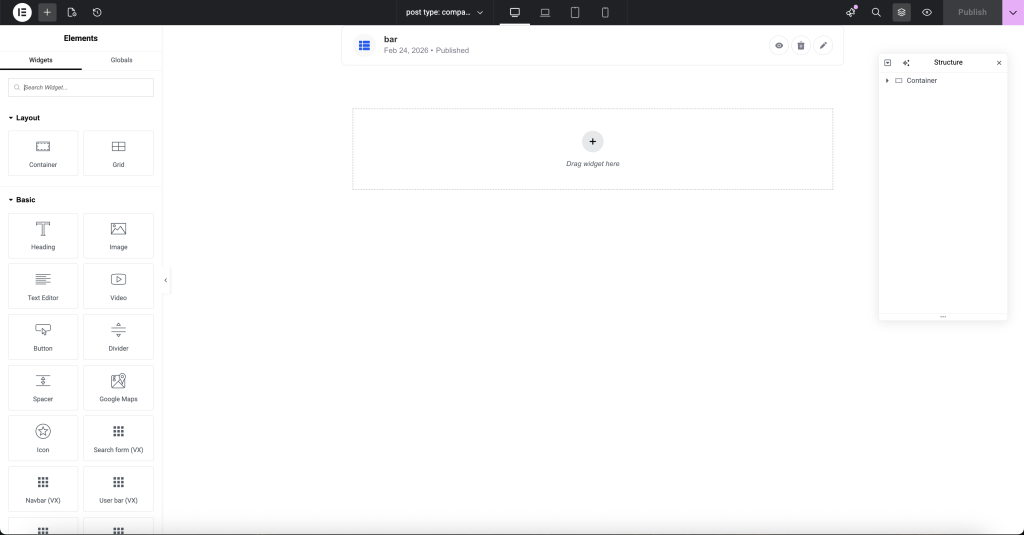Screen dimensions: 1024x535
Task: Toggle the Structure layers panel icon
Action: coord(901,12)
